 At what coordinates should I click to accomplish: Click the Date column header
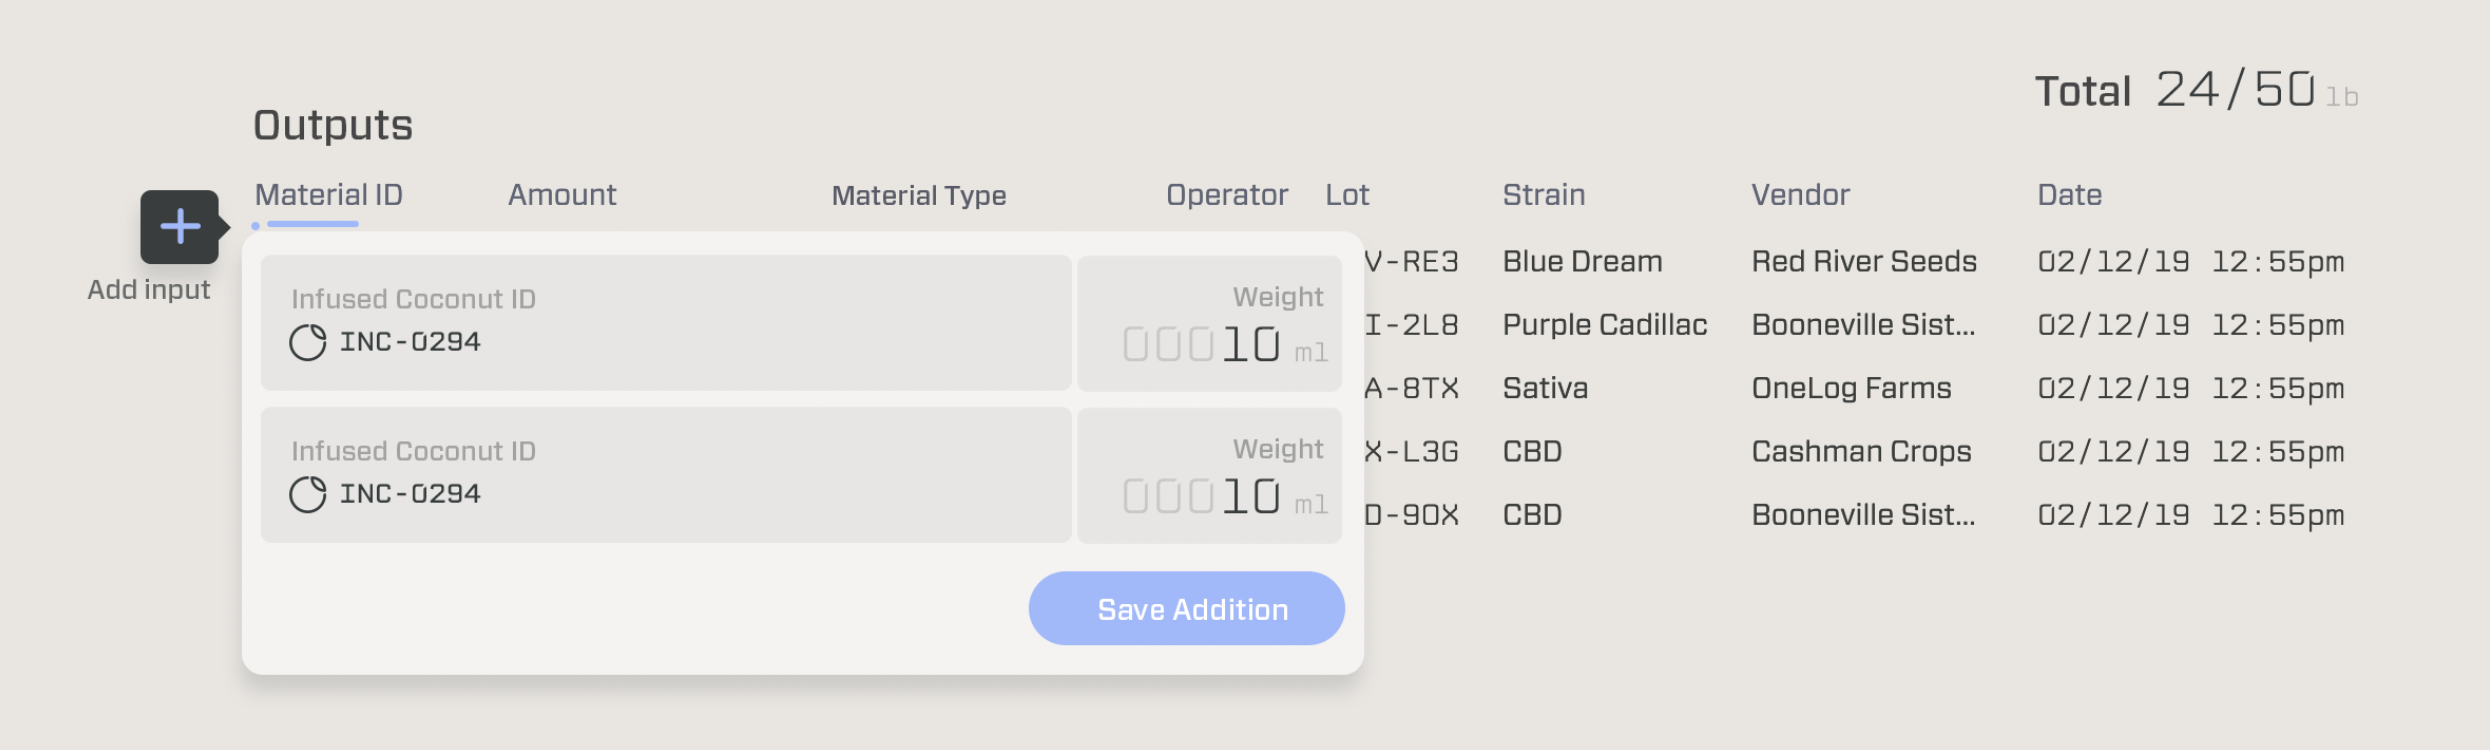point(2070,195)
